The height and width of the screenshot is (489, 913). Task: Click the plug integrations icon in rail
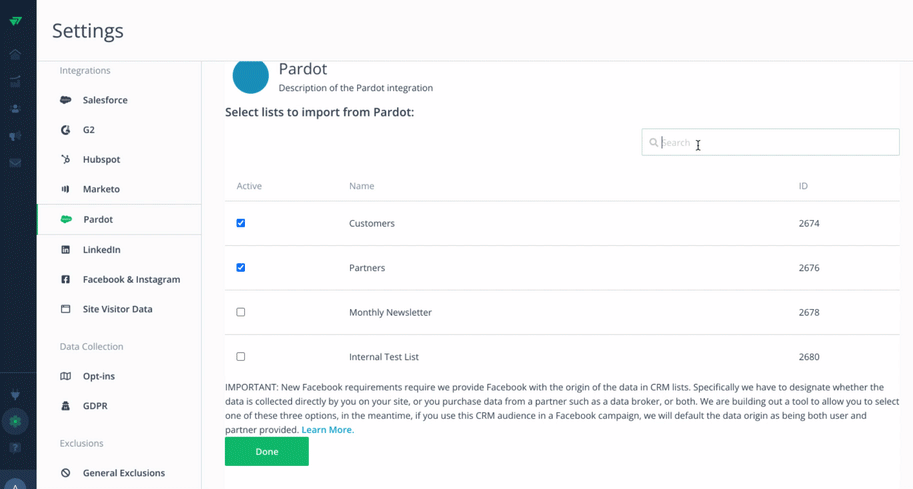(15, 395)
